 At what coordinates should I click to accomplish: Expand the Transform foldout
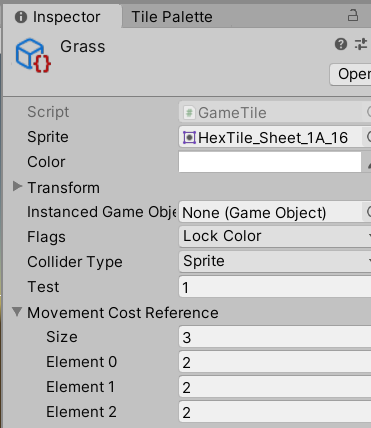(17, 187)
